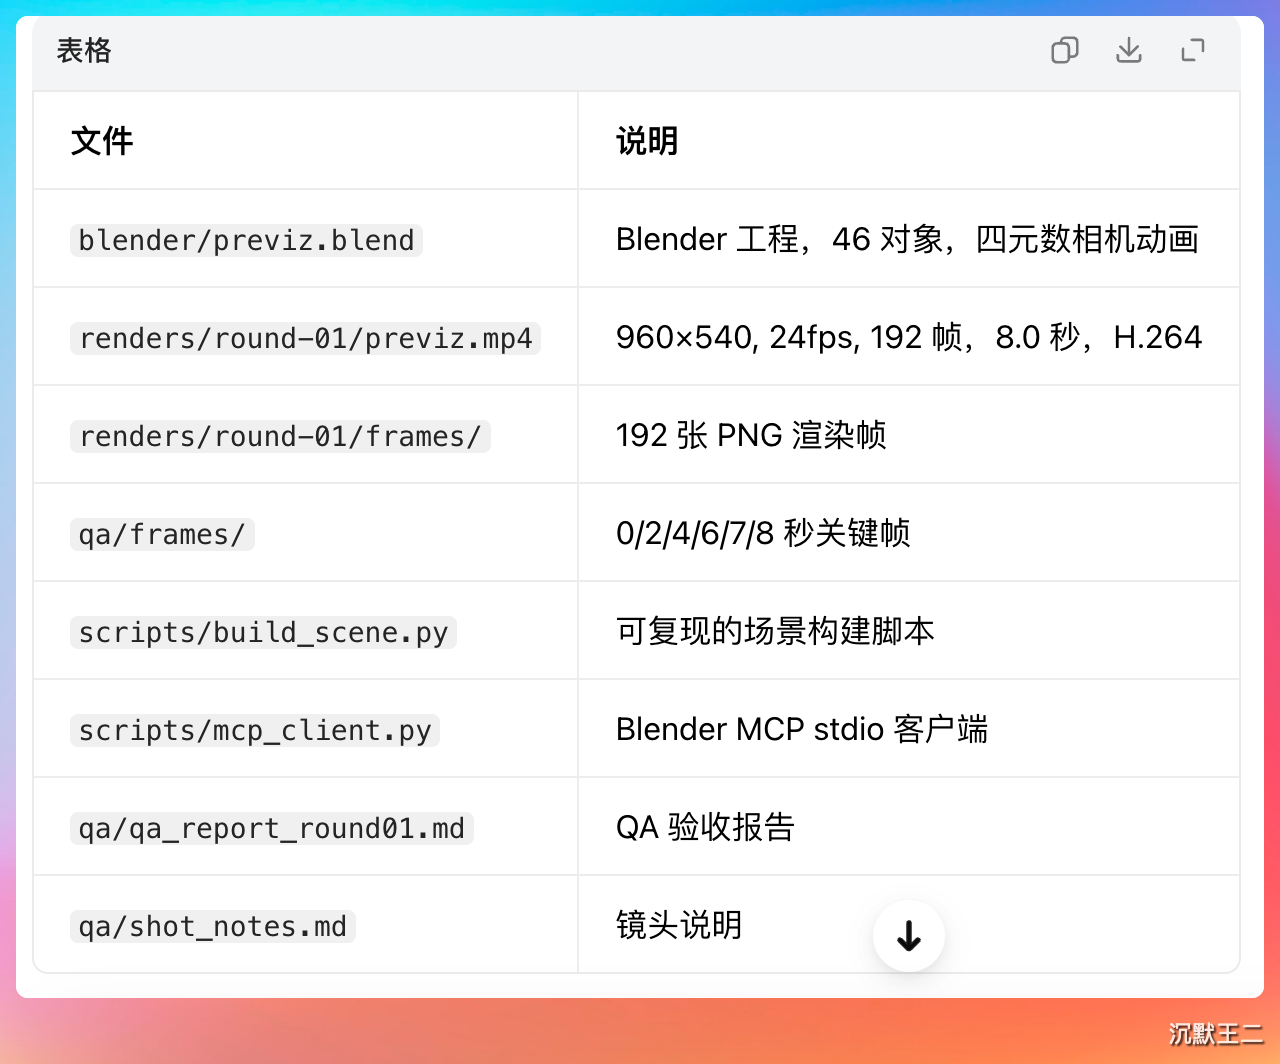Click the renders/round-01/previz.mp4 code label
The image size is (1280, 1064).
(x=305, y=338)
